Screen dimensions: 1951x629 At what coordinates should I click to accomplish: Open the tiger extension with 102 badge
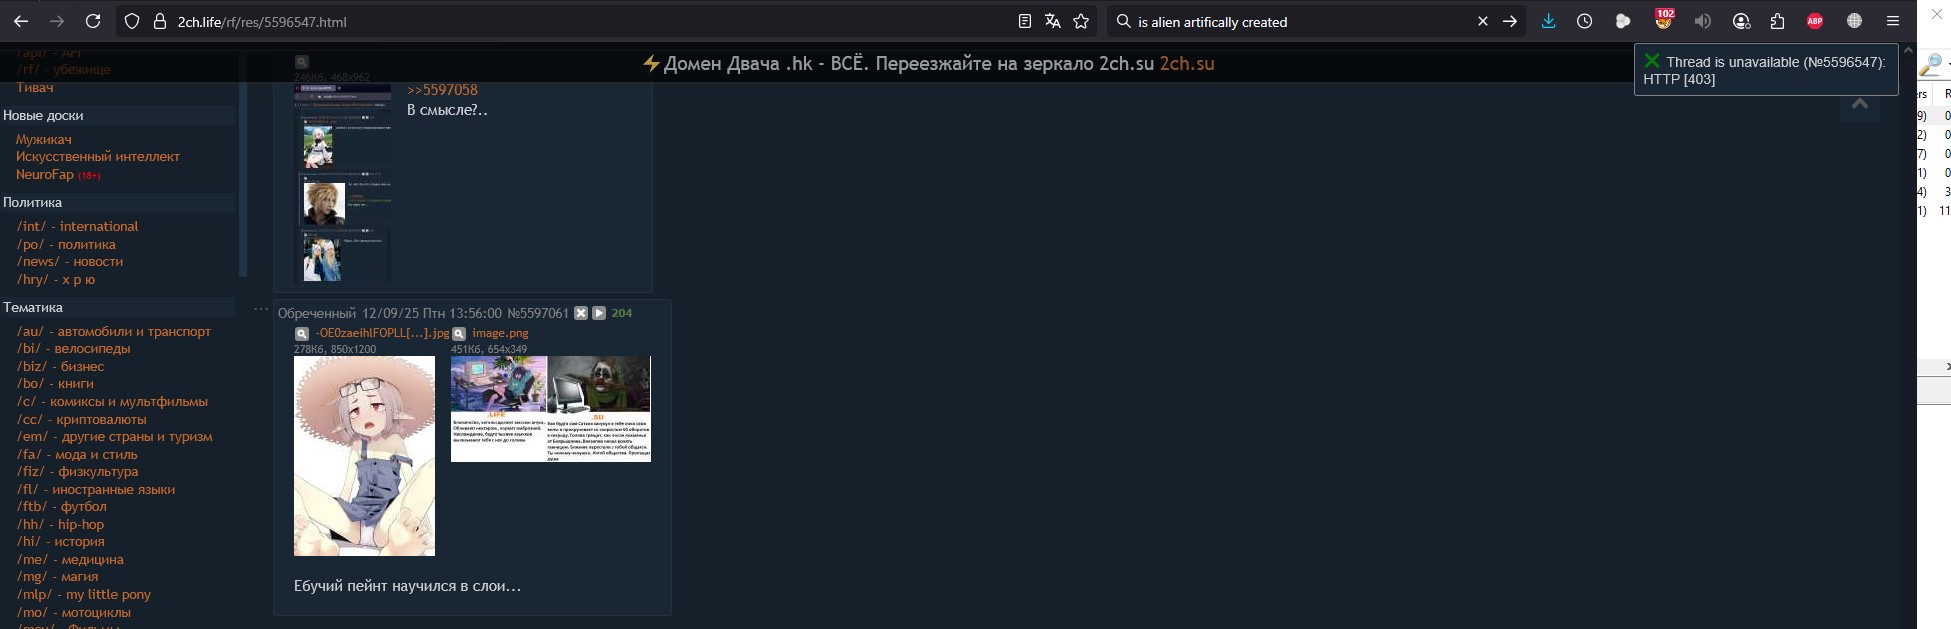[x=1663, y=20]
